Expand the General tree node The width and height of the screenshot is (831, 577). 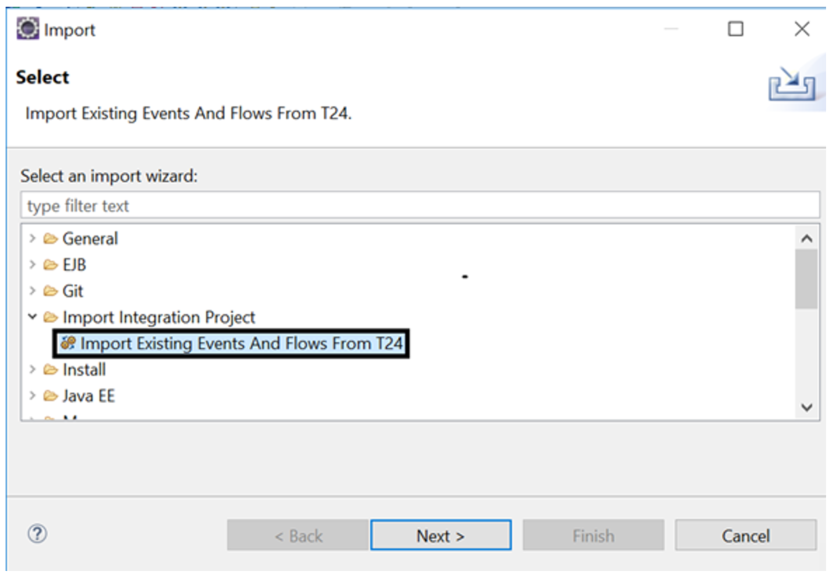pyautogui.click(x=32, y=239)
